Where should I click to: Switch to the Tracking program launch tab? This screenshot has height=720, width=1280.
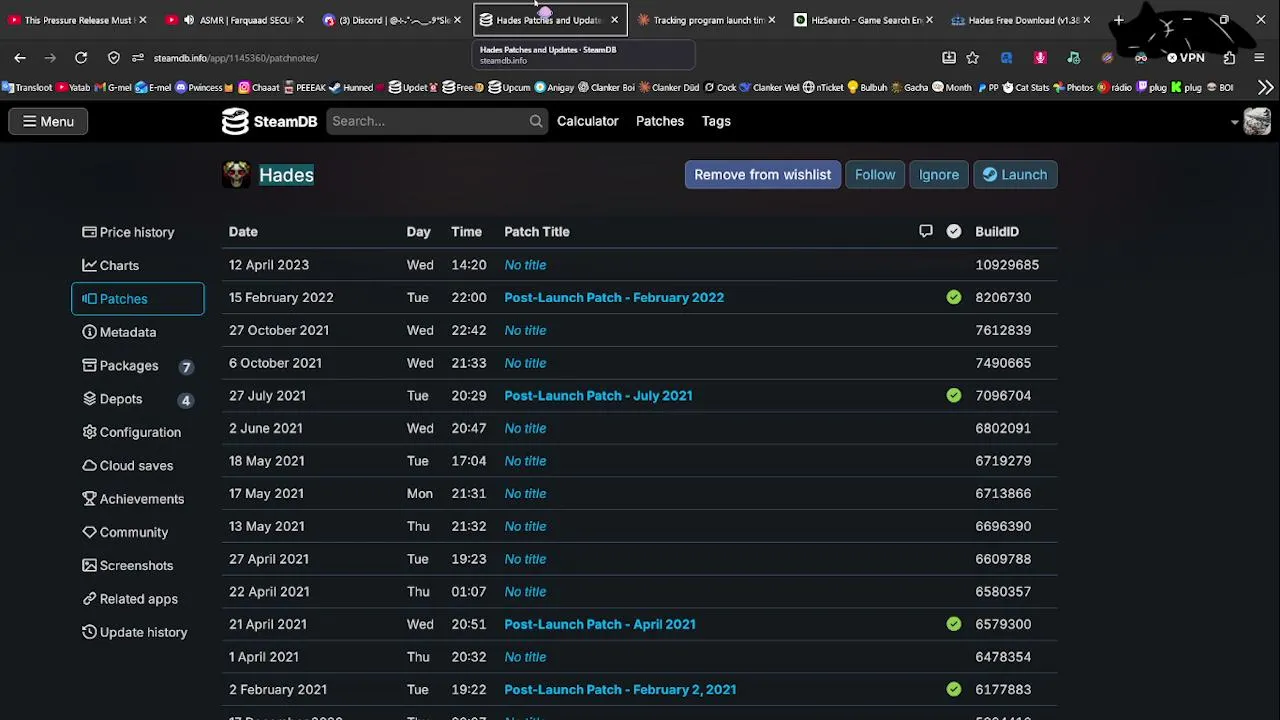pos(706,20)
